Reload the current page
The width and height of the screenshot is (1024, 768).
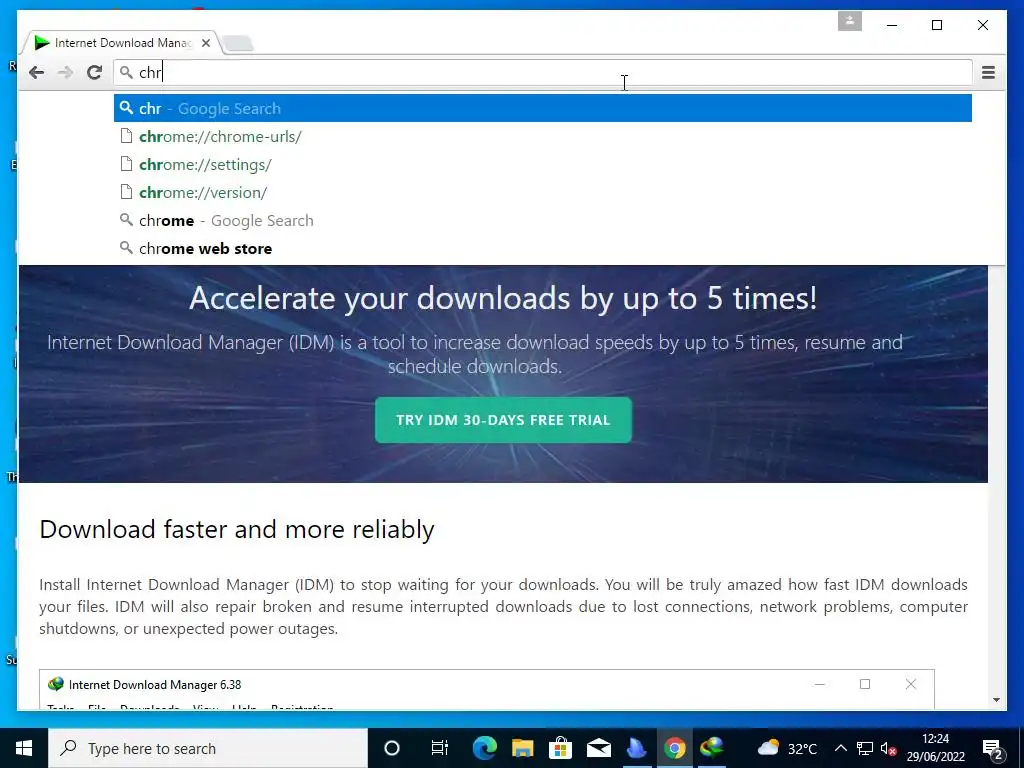pos(94,72)
